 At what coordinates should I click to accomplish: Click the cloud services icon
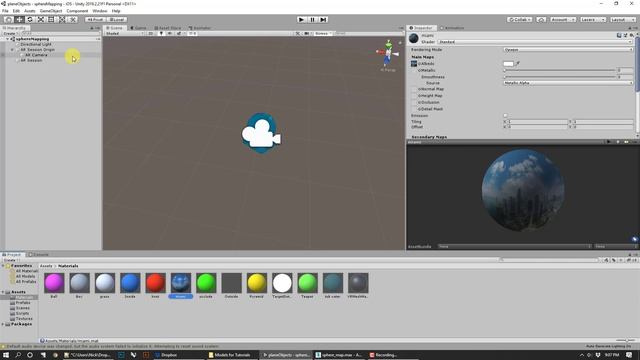[541, 19]
